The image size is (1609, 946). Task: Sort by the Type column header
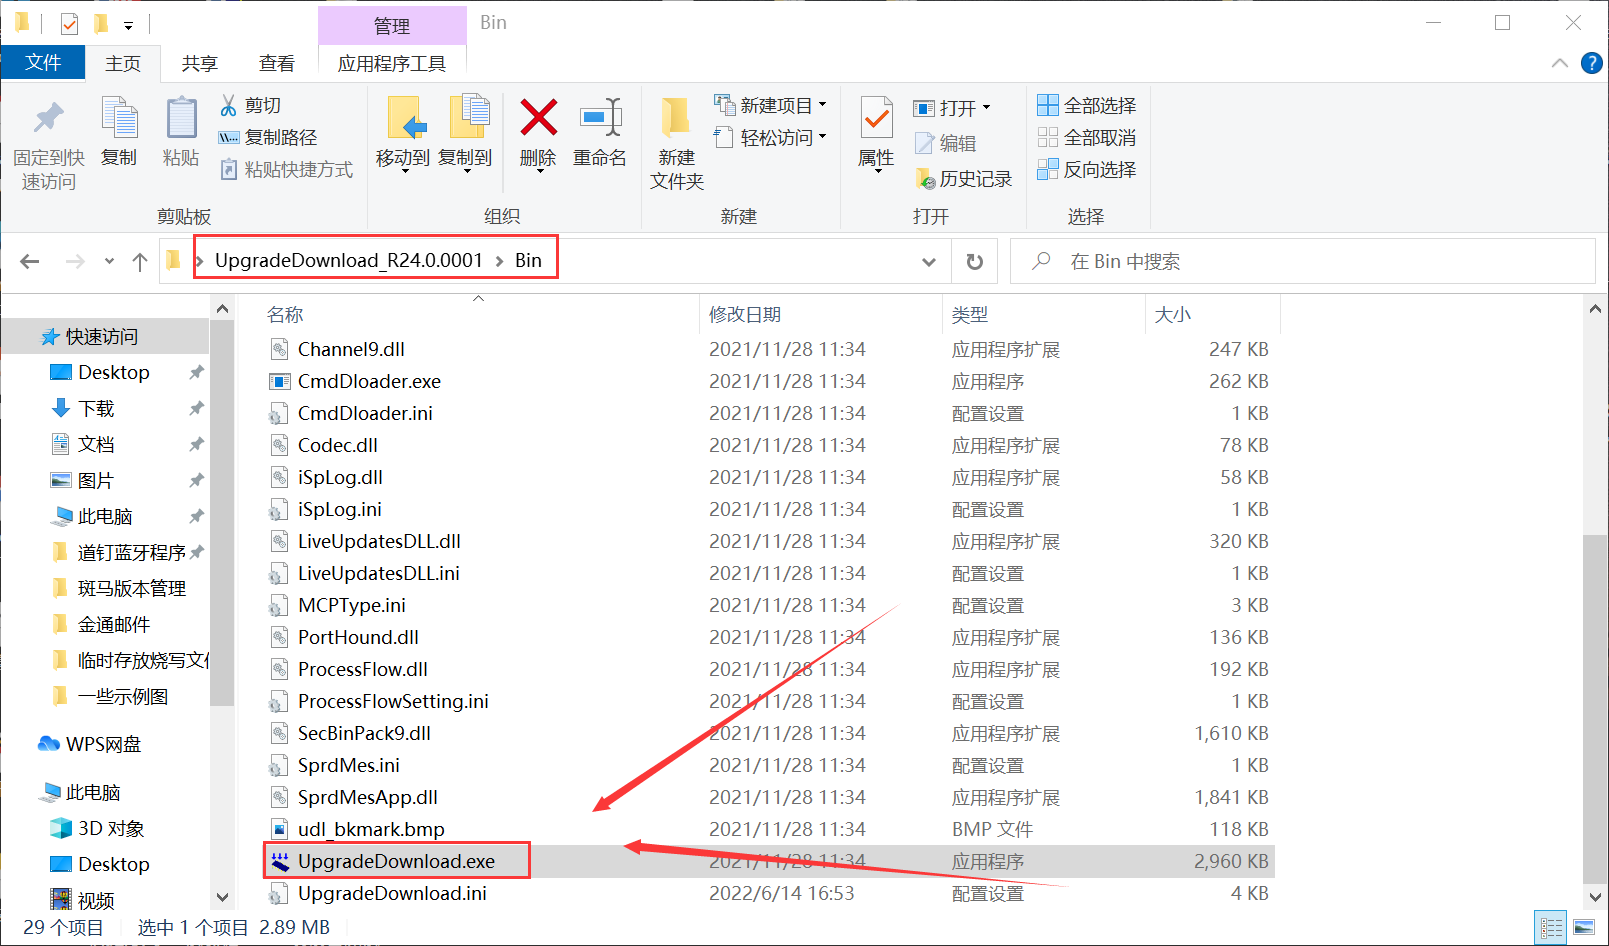pyautogui.click(x=970, y=315)
